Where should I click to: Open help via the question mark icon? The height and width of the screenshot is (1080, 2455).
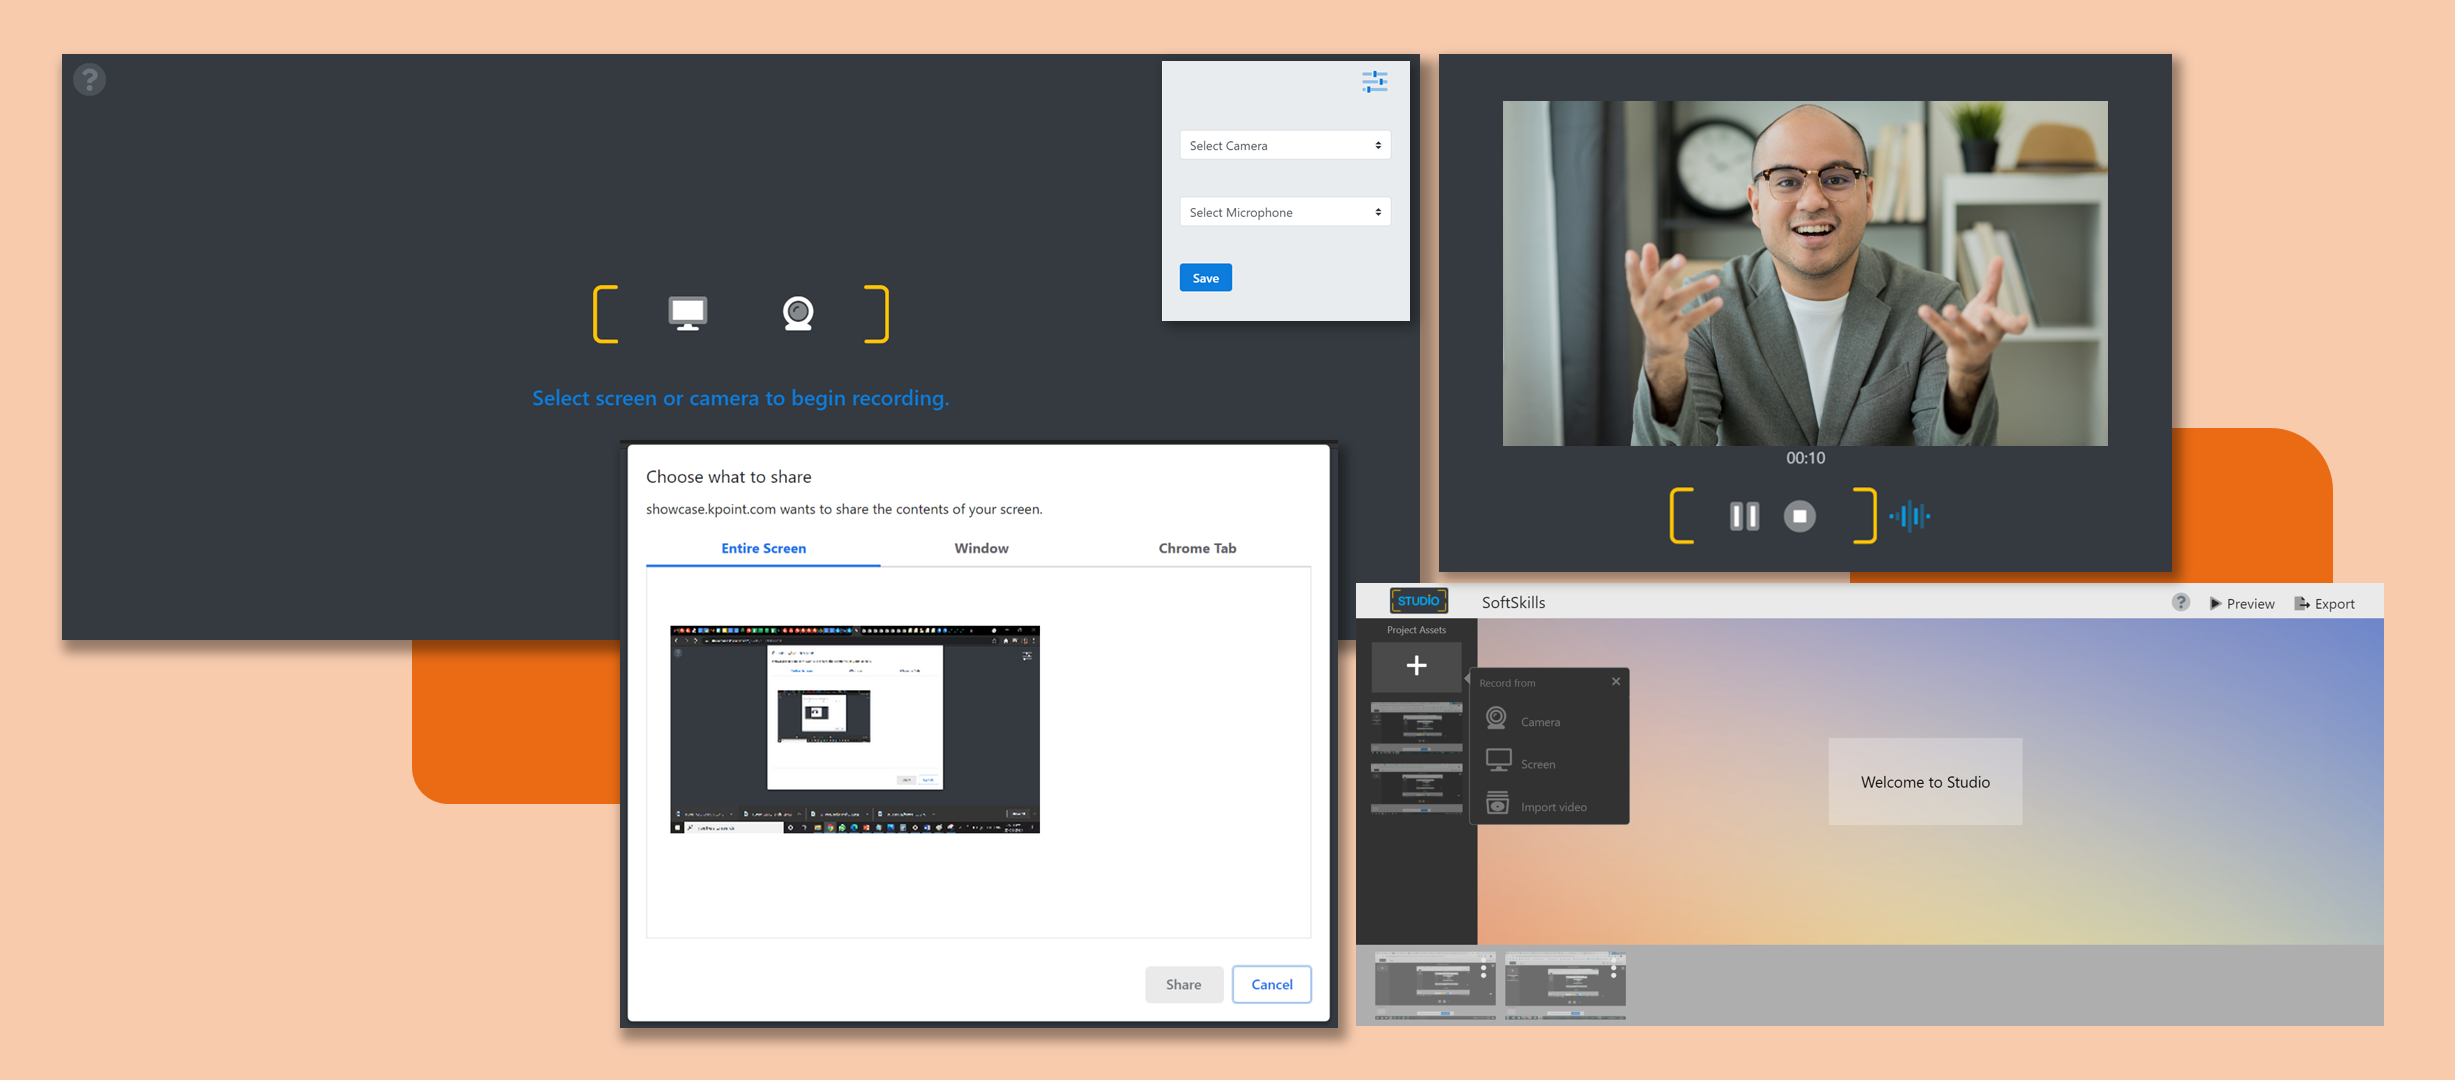pos(90,78)
